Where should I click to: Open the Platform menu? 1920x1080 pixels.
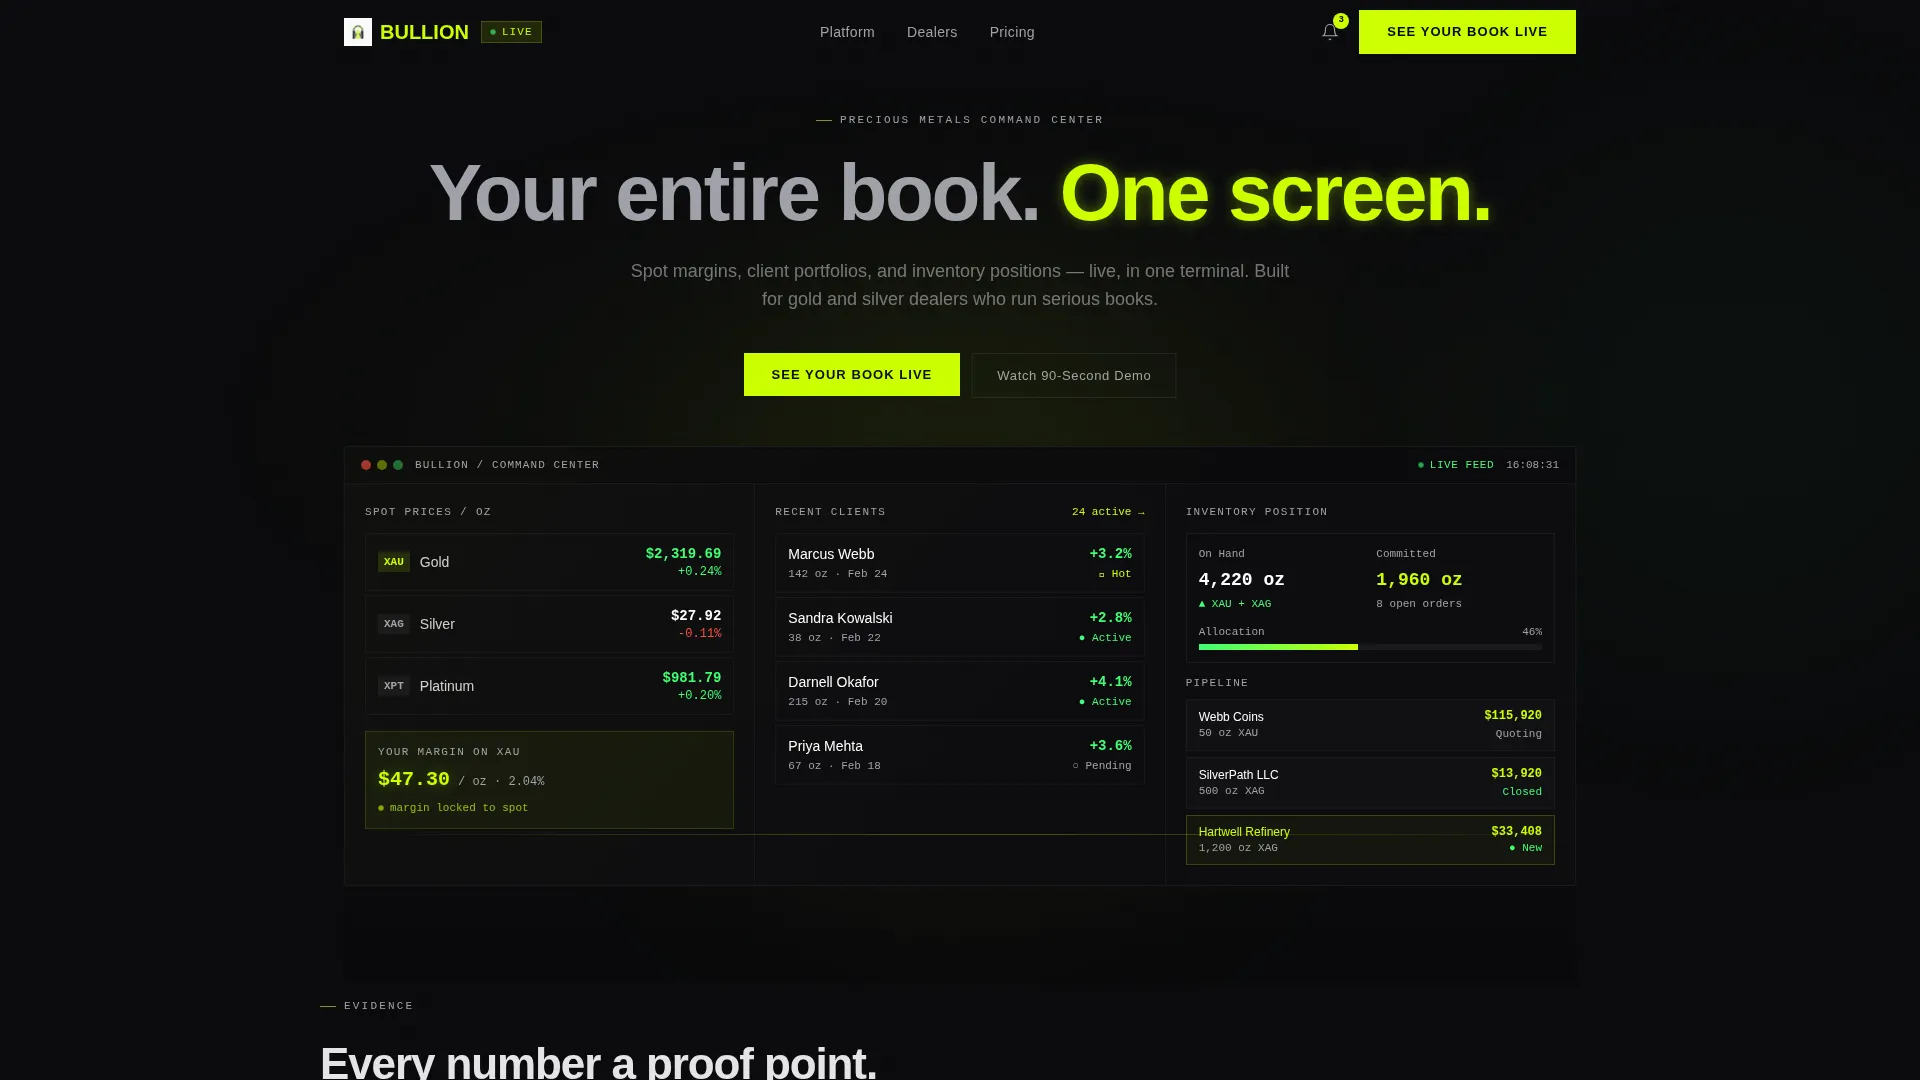pyautogui.click(x=847, y=32)
